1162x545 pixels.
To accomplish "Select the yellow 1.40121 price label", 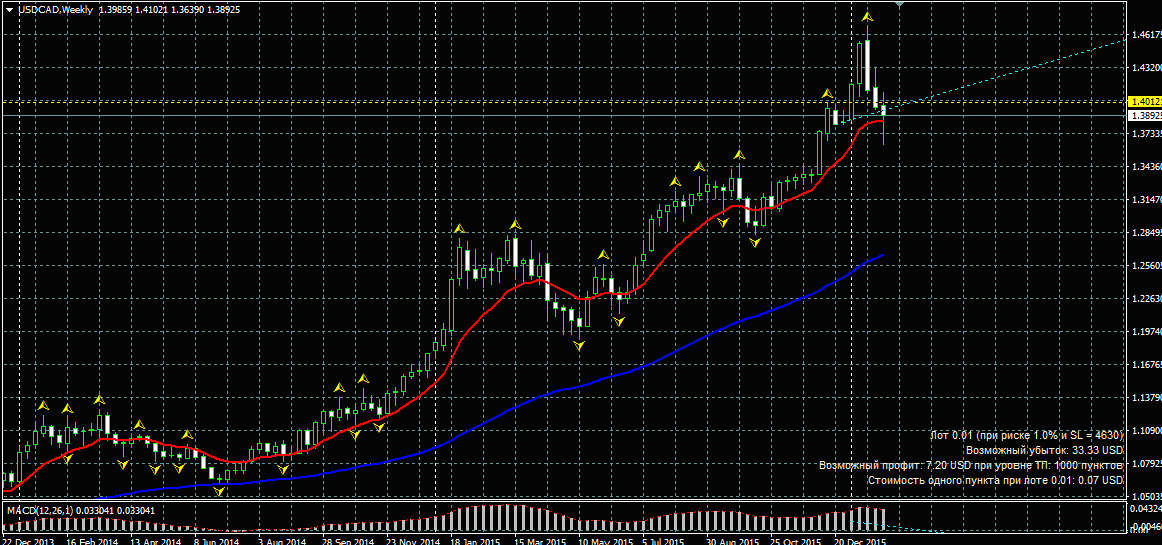I will coord(1143,102).
